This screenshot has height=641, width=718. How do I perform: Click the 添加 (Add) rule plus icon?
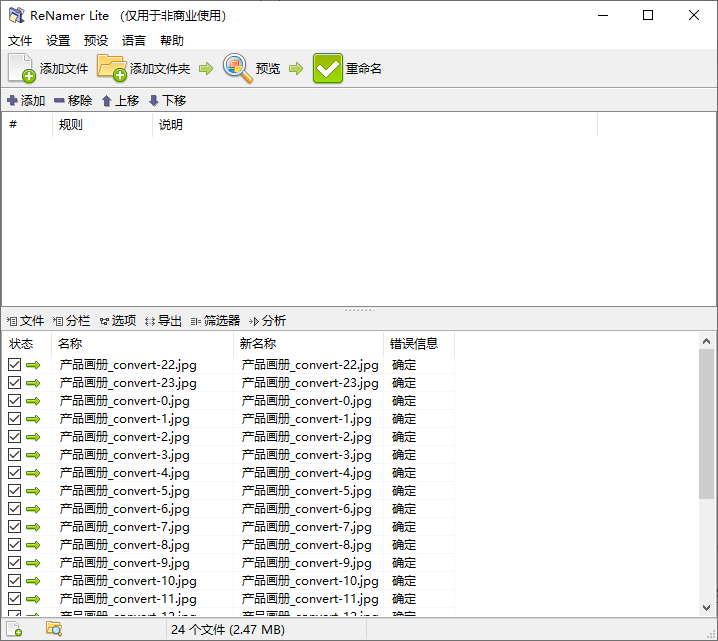click(x=12, y=101)
